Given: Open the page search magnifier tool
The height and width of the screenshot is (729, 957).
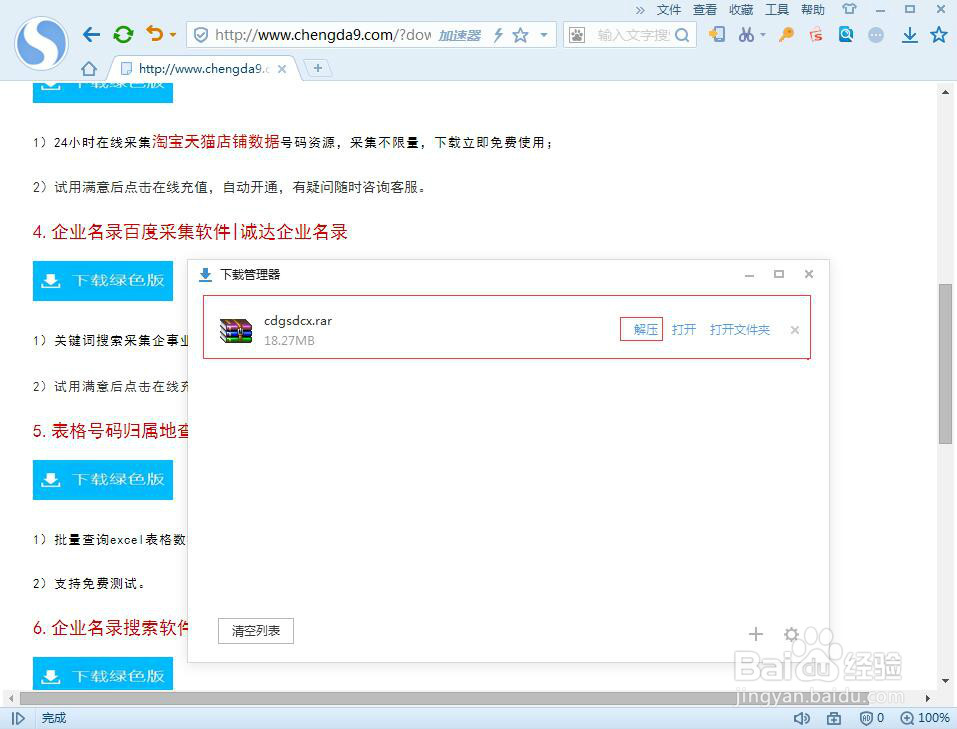Looking at the screenshot, I should click(x=845, y=35).
